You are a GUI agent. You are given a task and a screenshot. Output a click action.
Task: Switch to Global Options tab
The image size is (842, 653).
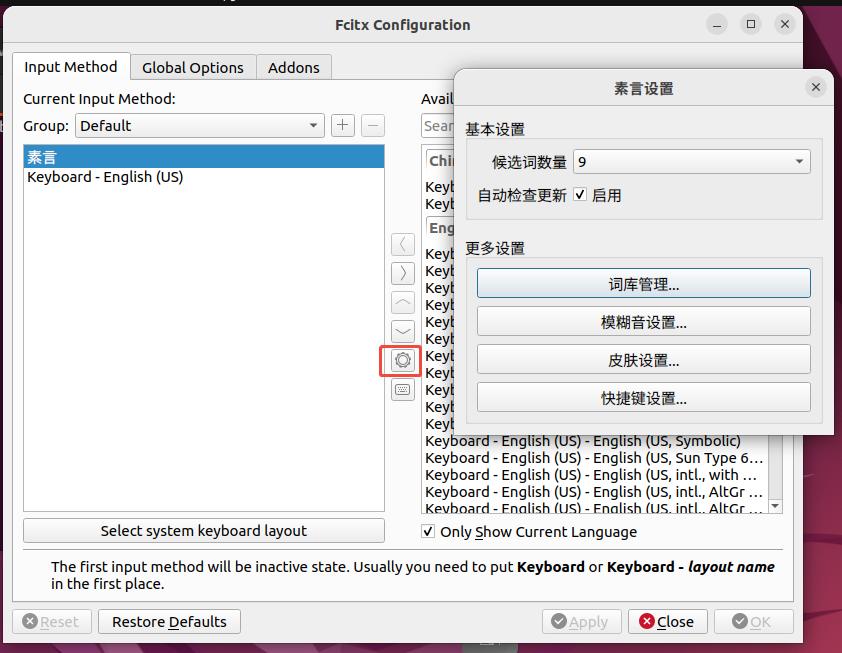click(x=193, y=68)
